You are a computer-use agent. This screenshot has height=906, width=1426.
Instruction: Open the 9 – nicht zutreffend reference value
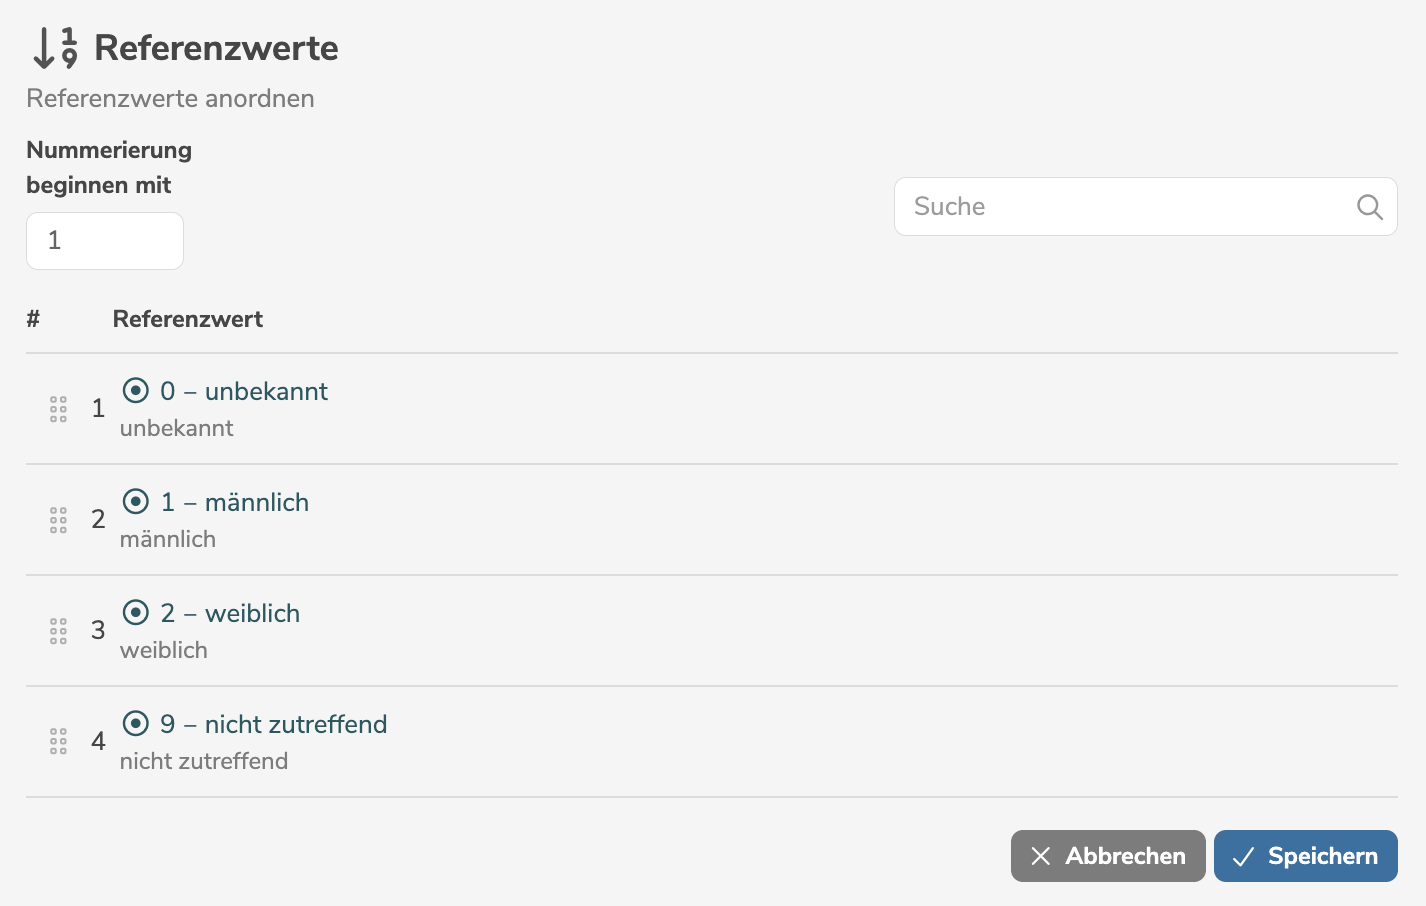point(274,725)
